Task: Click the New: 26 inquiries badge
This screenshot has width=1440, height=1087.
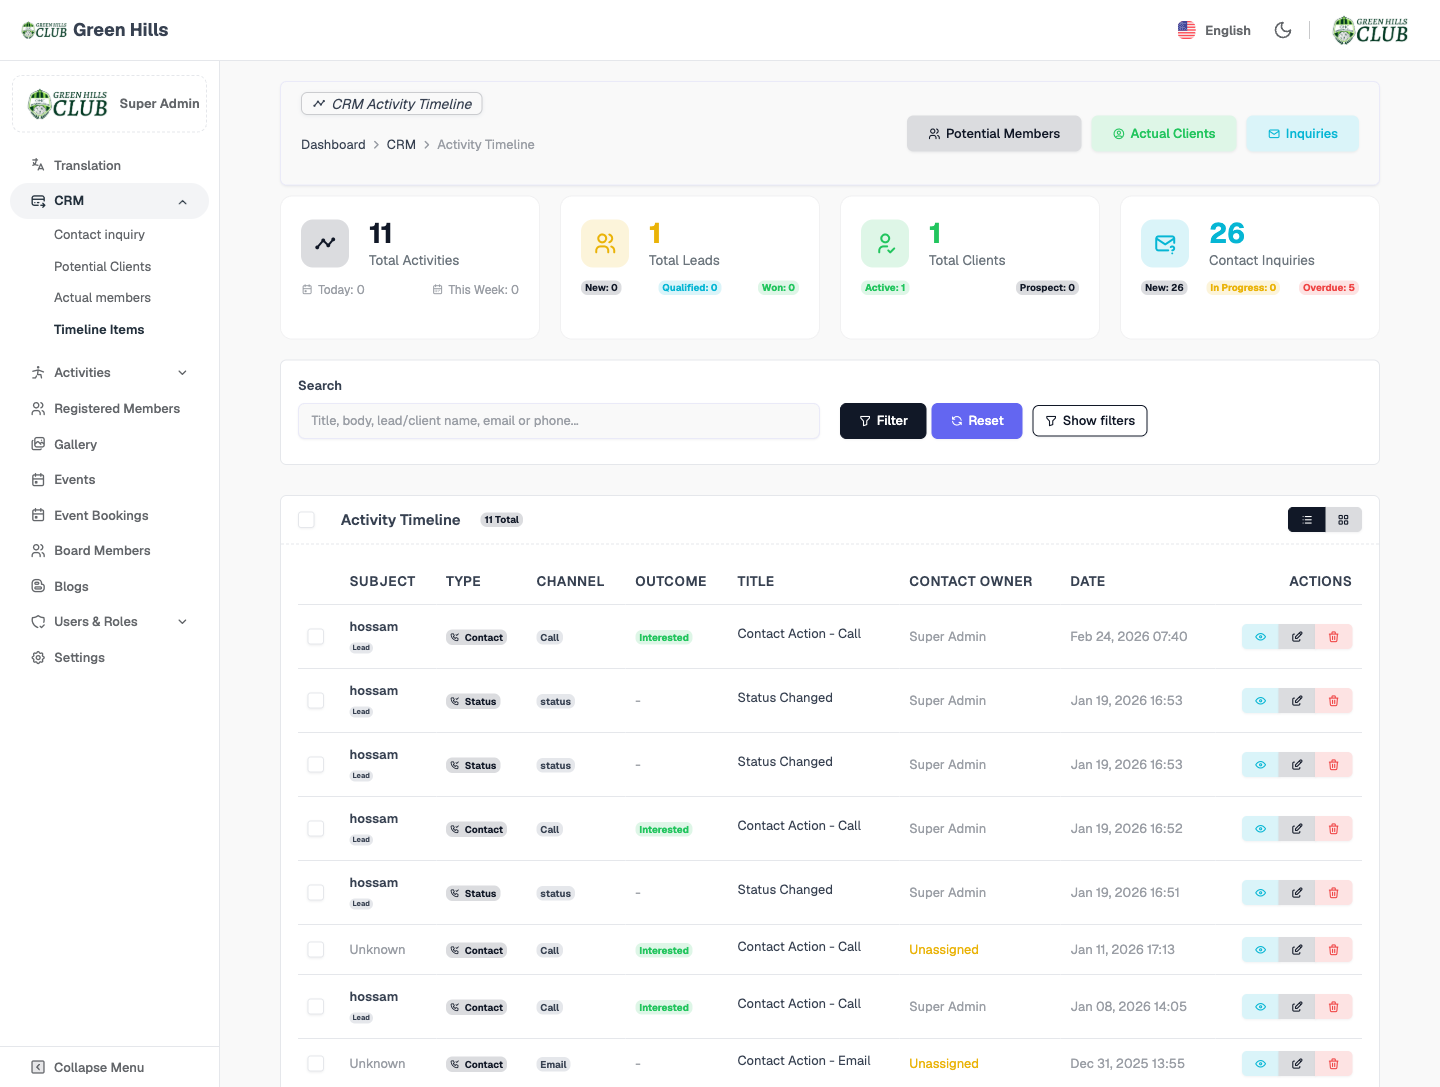Action: click(x=1164, y=288)
